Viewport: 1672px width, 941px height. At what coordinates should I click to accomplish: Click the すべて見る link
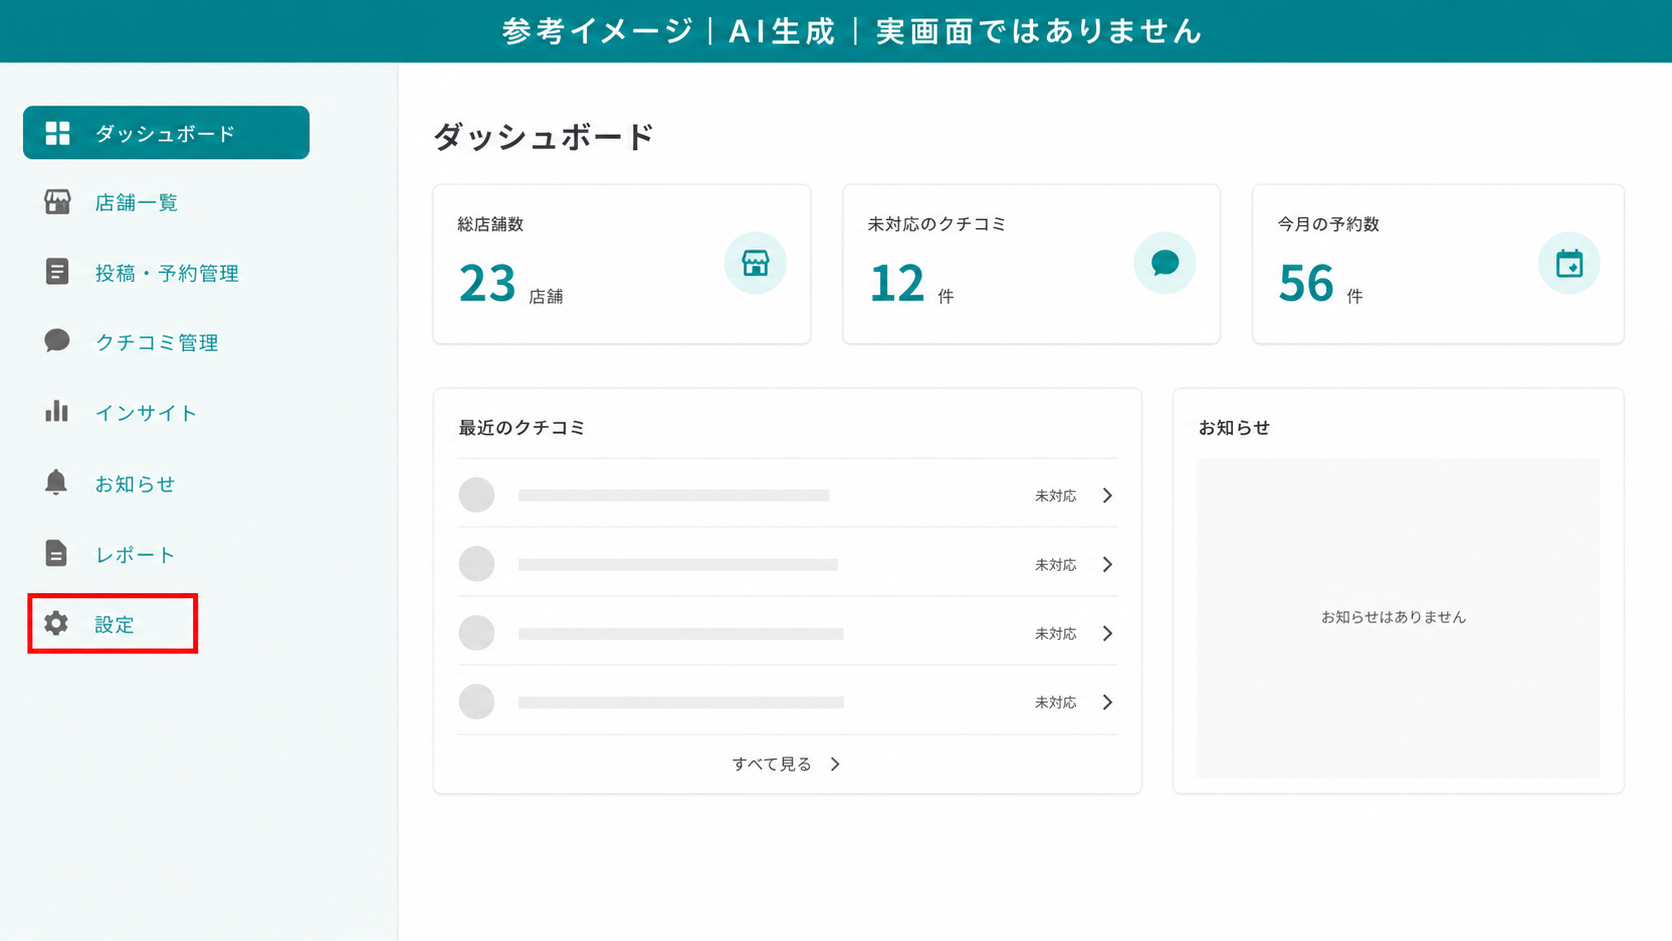point(772,764)
